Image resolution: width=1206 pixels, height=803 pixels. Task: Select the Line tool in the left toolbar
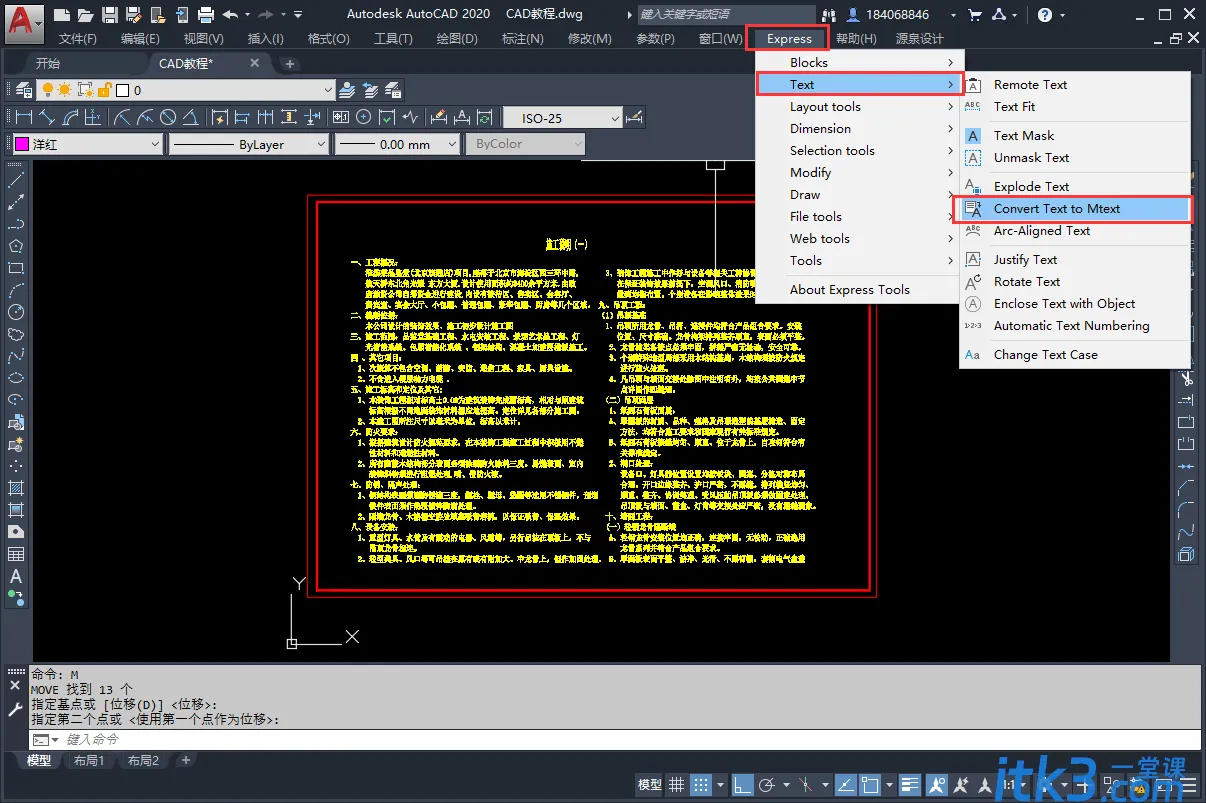(x=16, y=180)
